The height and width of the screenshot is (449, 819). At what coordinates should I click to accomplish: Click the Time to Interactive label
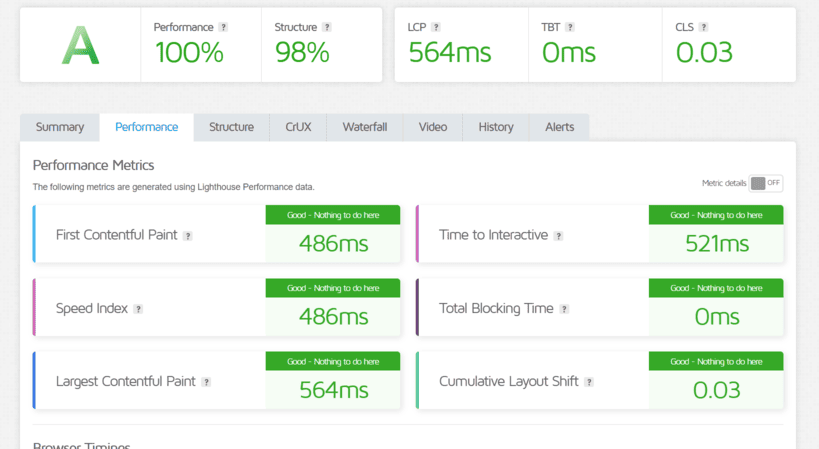click(x=493, y=235)
